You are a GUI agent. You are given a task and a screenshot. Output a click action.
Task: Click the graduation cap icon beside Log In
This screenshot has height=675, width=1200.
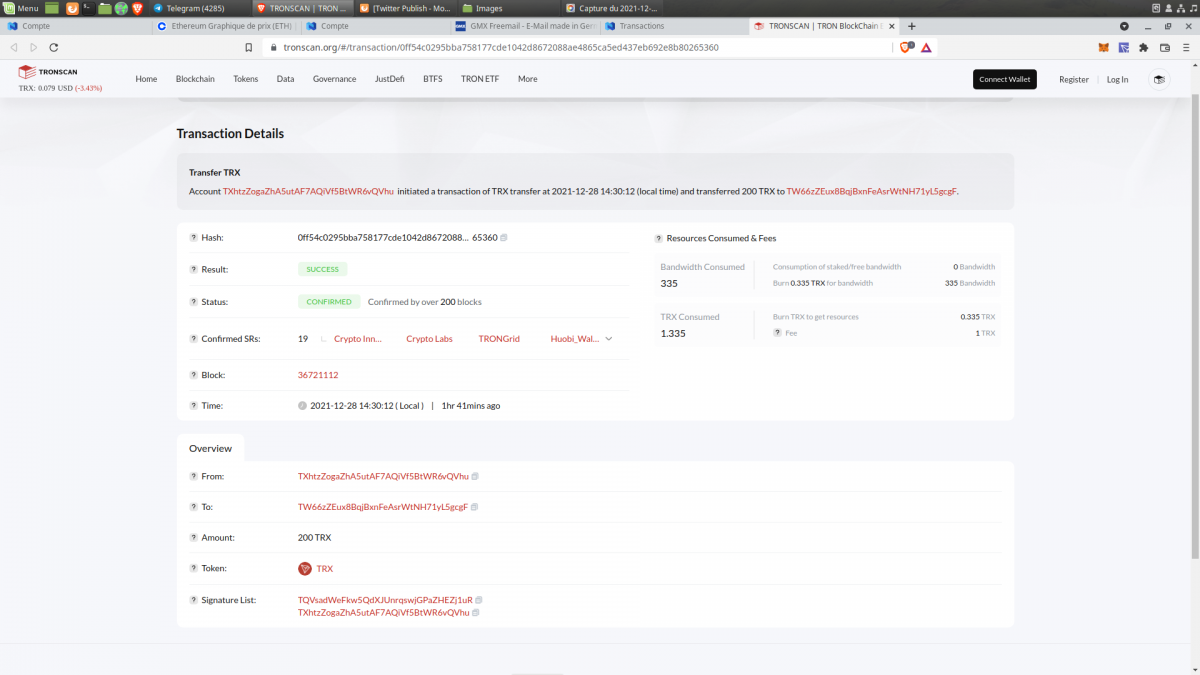tap(1159, 79)
